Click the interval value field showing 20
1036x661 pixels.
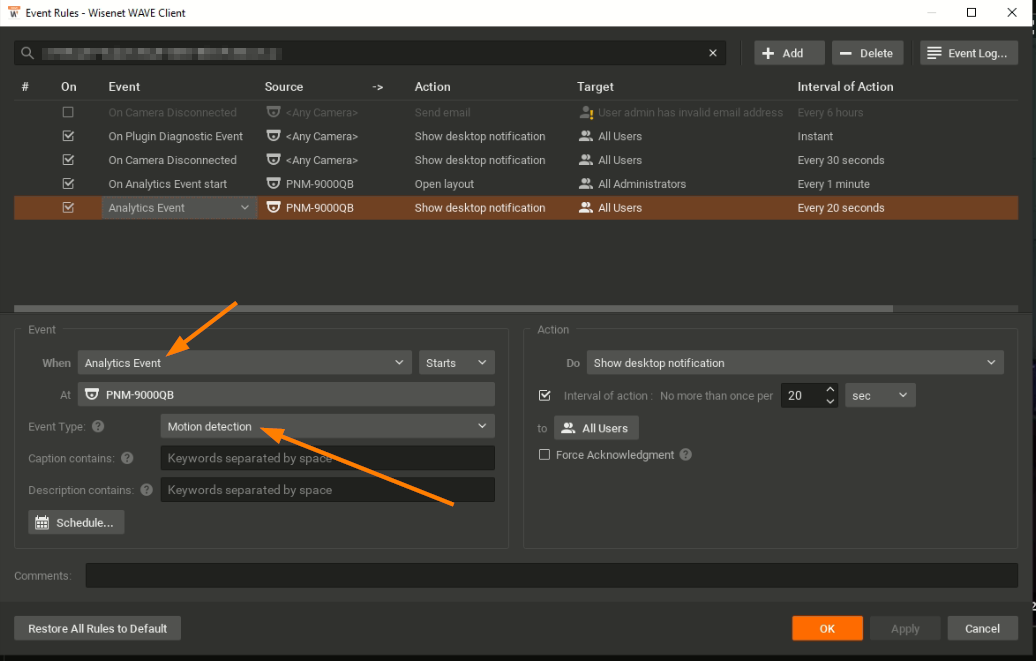[x=801, y=395]
